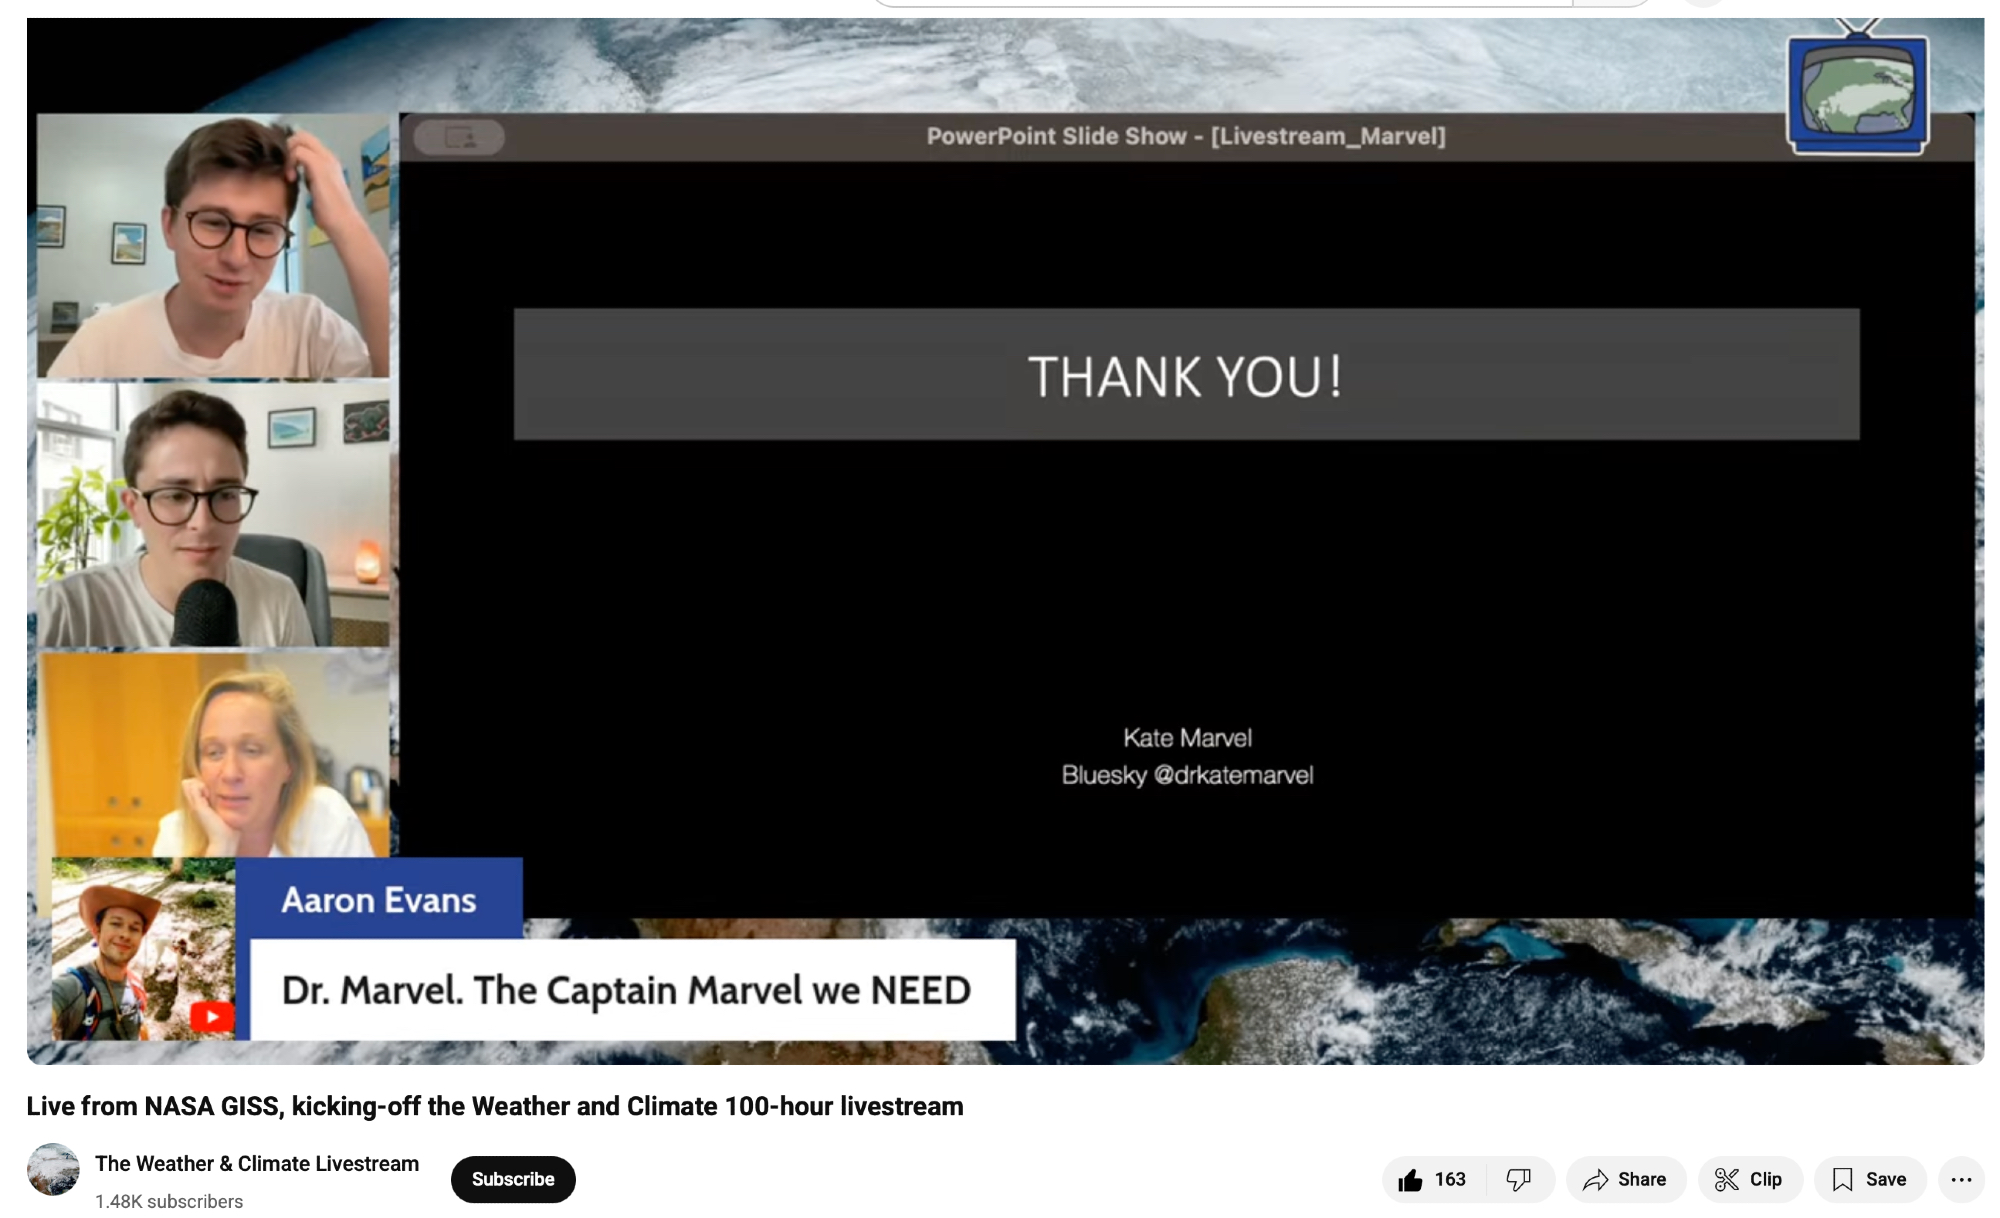The image size is (2000, 1218).
Task: Open the channel avatar next to channel name
Action: click(53, 1169)
